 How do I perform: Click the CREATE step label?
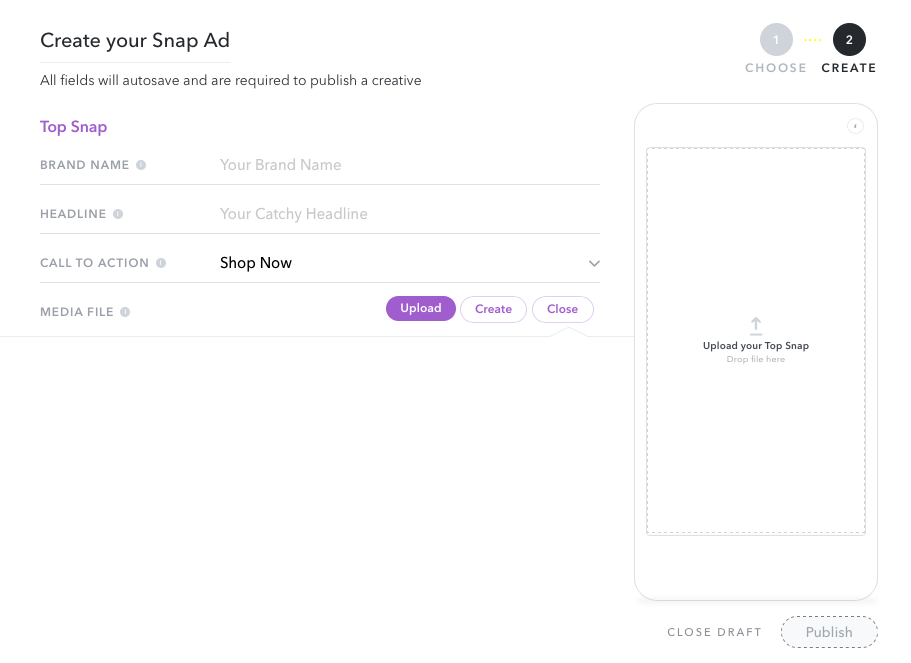(849, 68)
